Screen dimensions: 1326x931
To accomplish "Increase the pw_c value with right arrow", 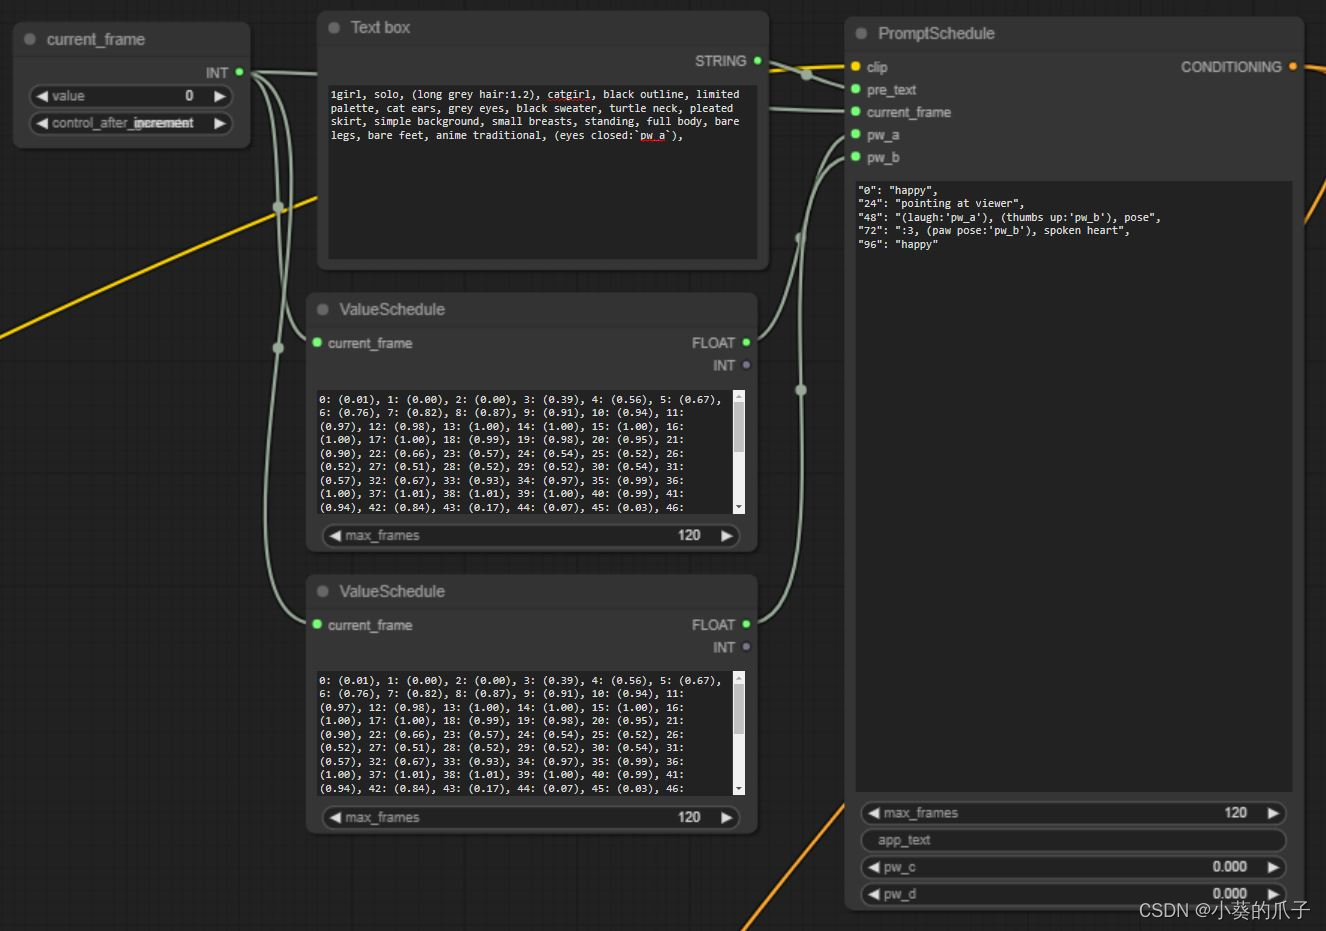I will (1273, 867).
